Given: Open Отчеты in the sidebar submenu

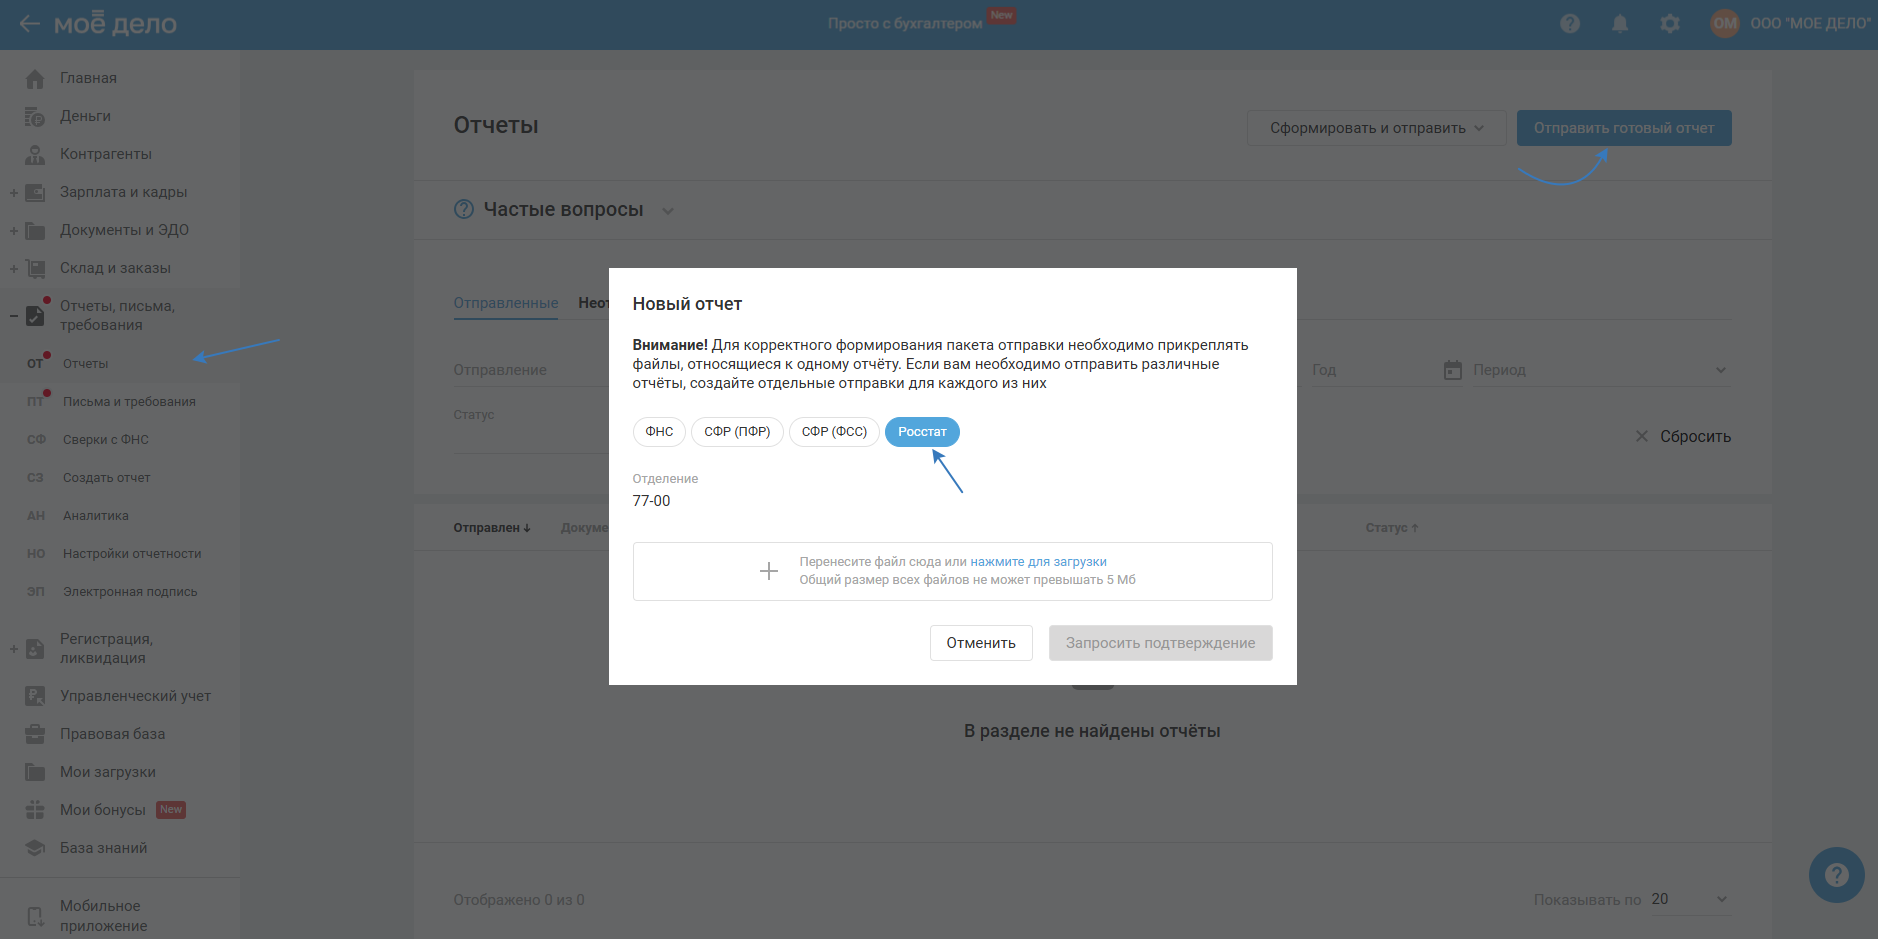Looking at the screenshot, I should click(x=86, y=364).
